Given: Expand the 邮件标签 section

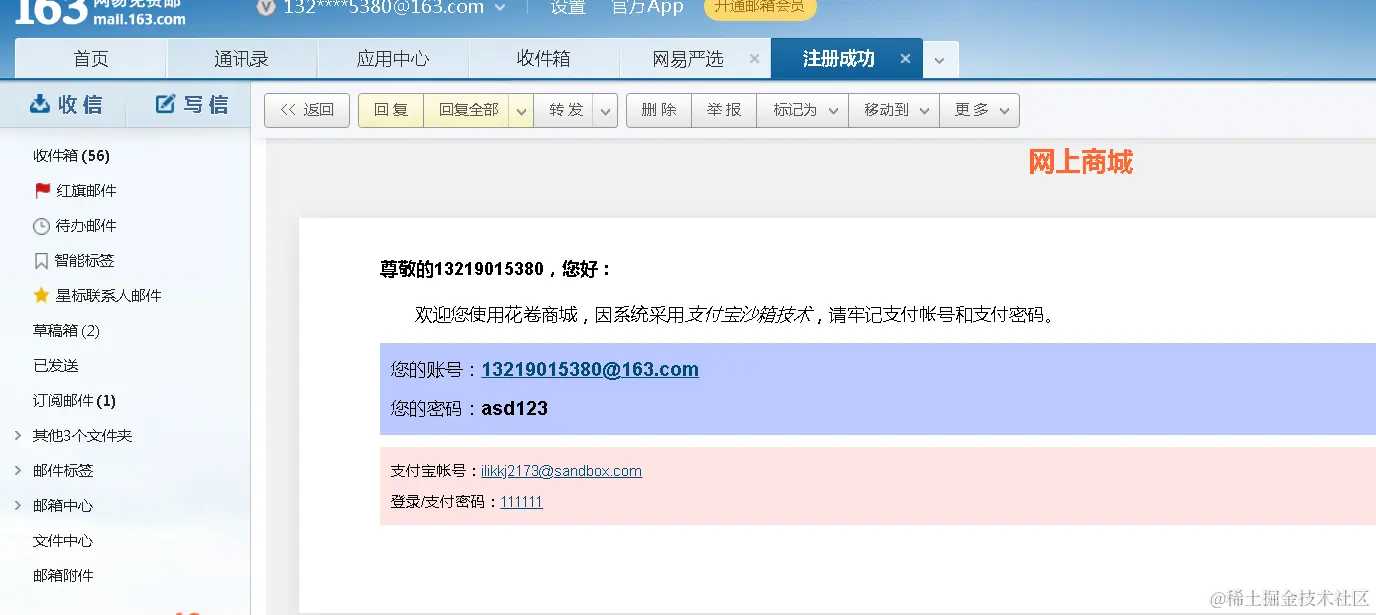Looking at the screenshot, I should coord(18,470).
